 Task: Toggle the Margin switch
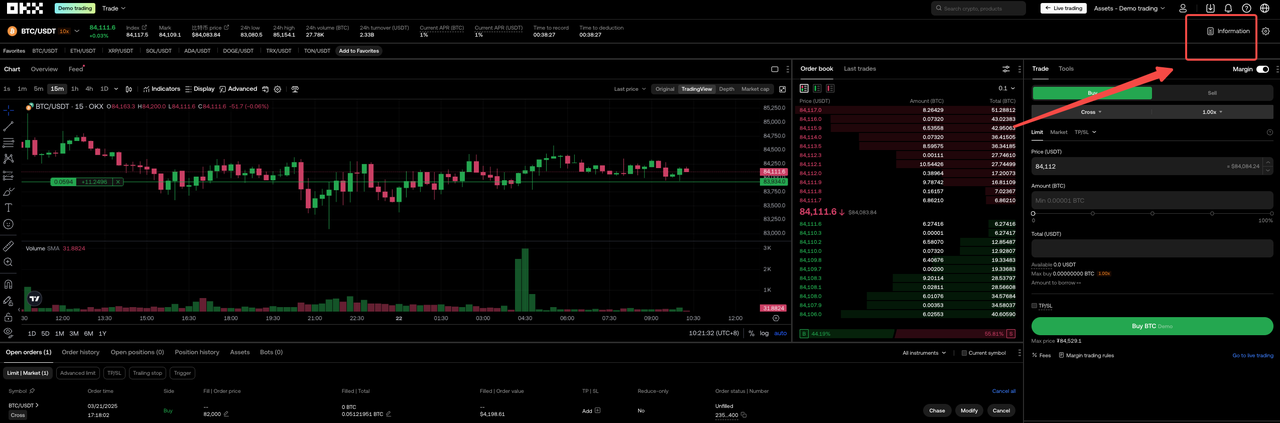pos(1262,69)
